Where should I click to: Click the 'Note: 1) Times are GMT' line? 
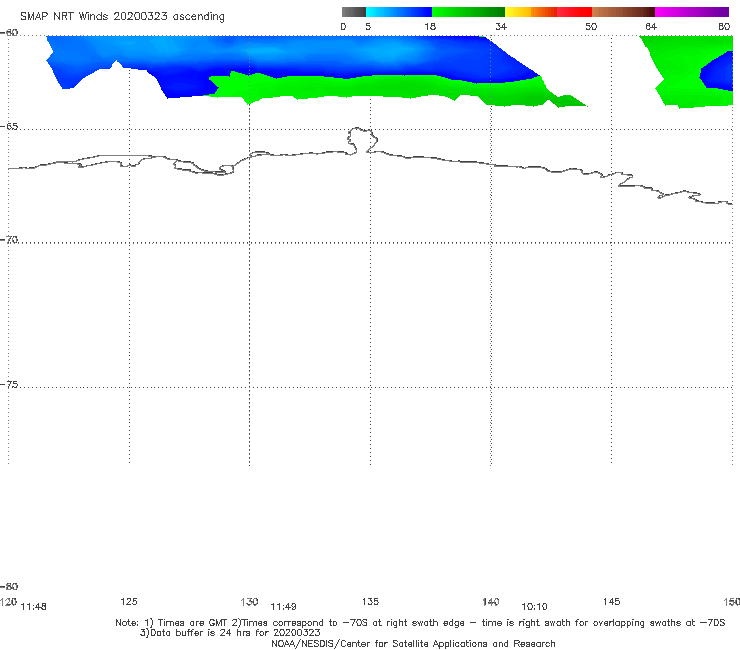pyautogui.click(x=420, y=623)
